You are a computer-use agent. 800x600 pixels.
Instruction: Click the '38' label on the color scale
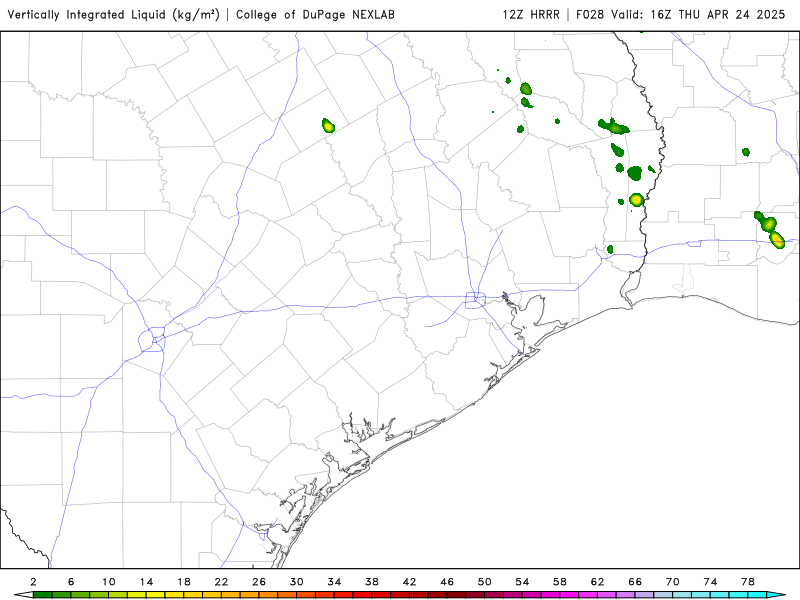pos(372,582)
